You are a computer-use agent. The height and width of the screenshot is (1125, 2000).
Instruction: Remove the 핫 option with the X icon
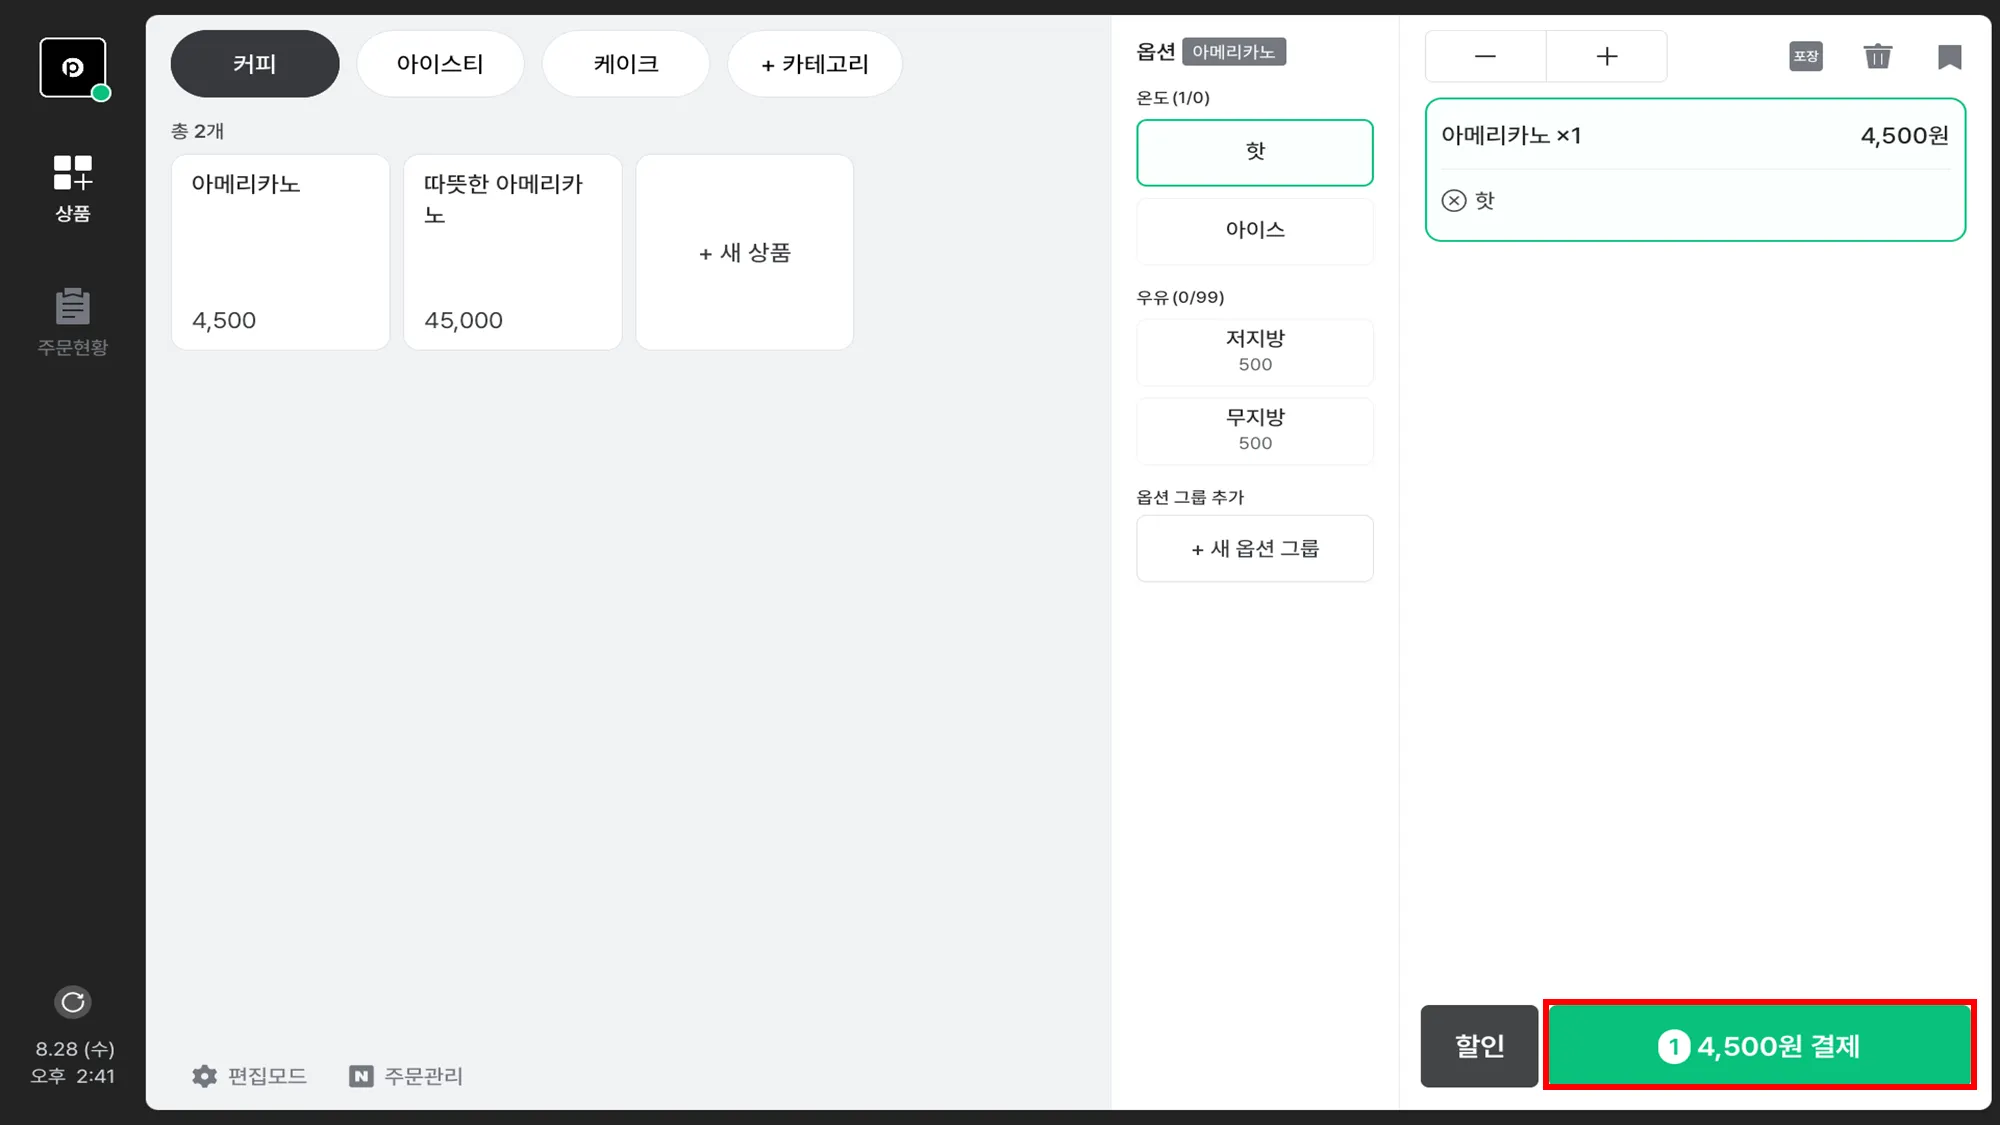click(1454, 201)
